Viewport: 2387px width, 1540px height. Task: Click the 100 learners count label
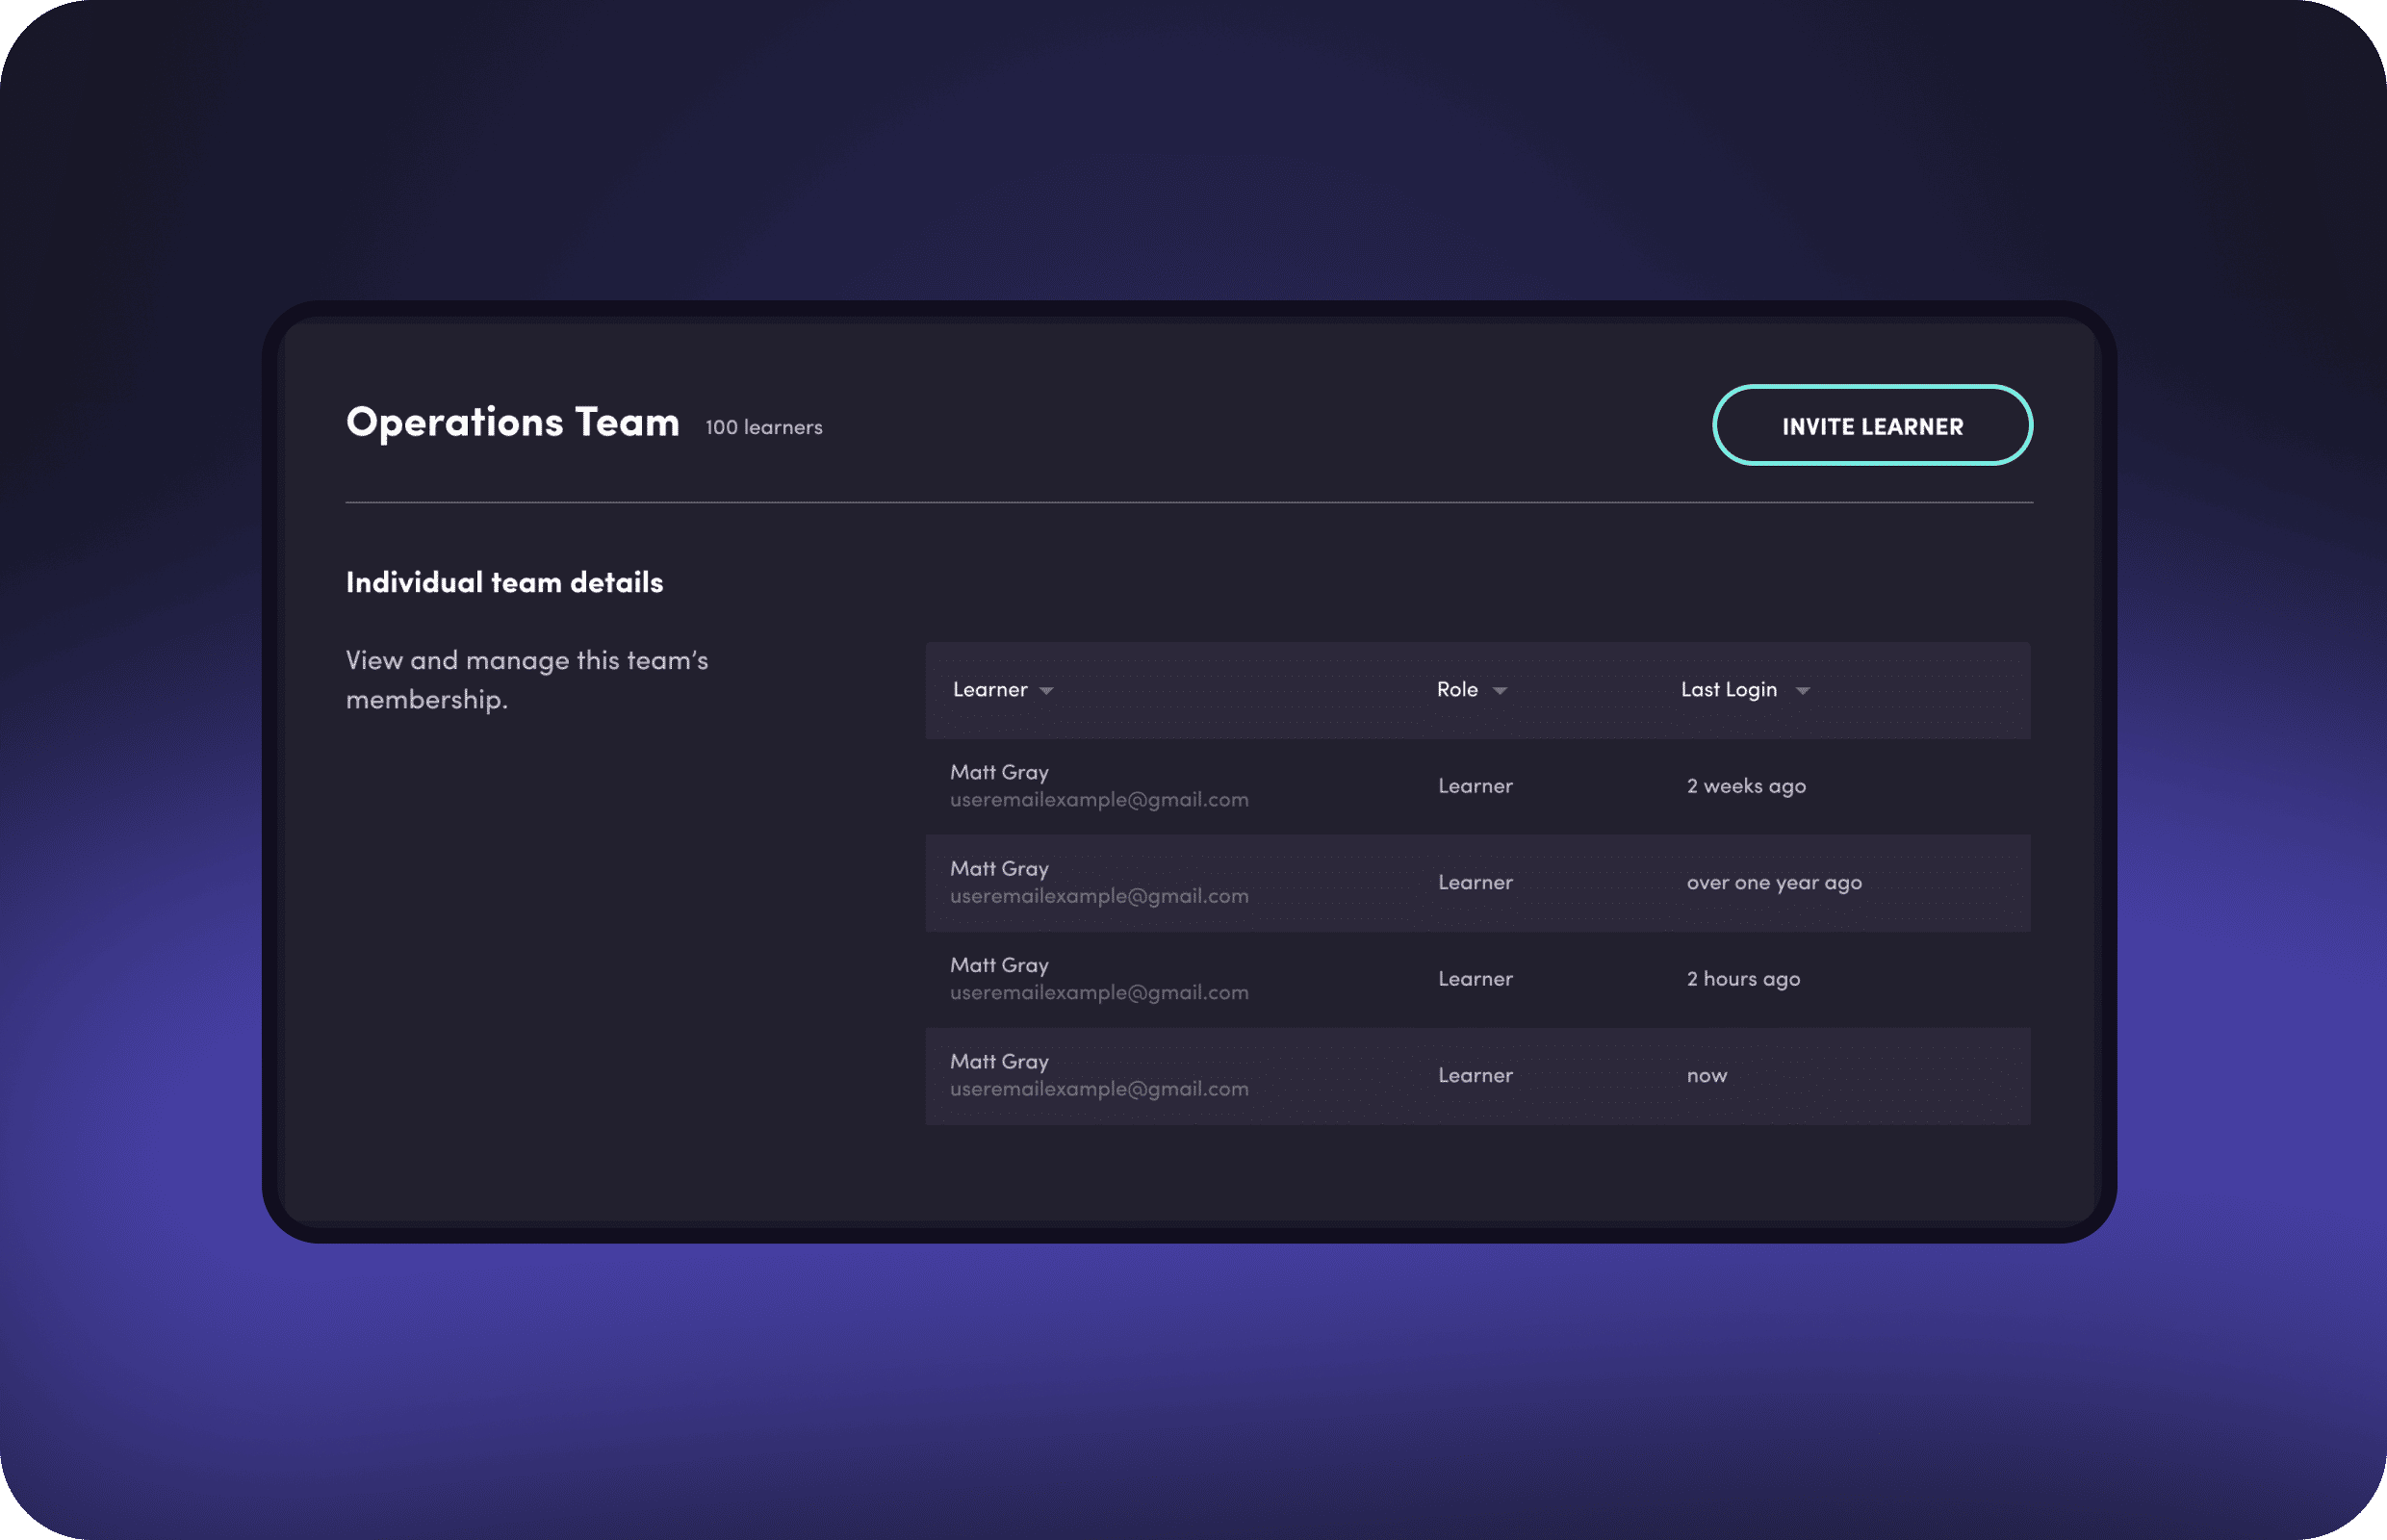coord(764,427)
